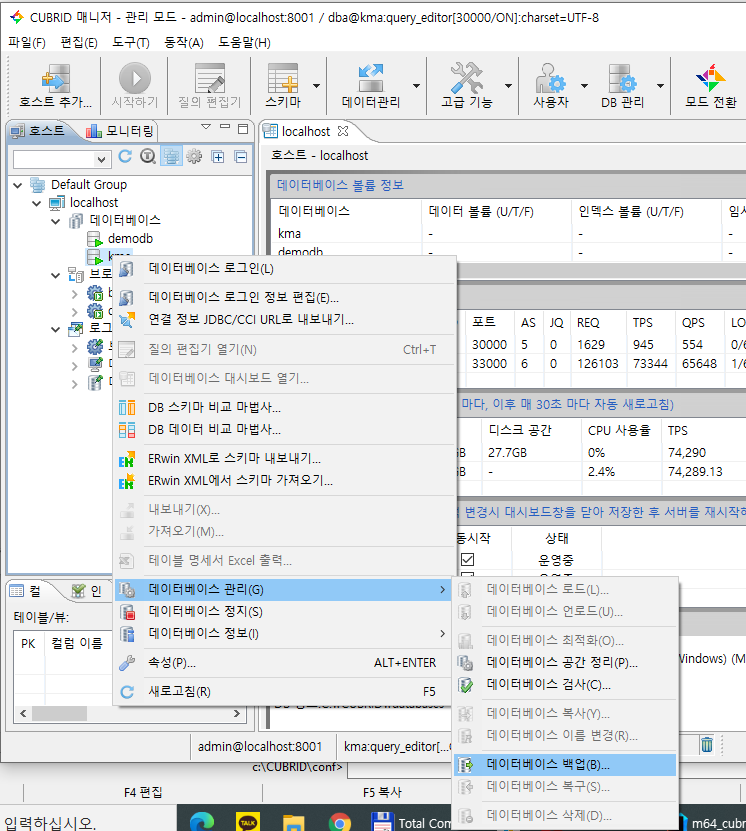The width and height of the screenshot is (746, 831).
Task: Open the host panel view menu triangle
Action: point(206,127)
